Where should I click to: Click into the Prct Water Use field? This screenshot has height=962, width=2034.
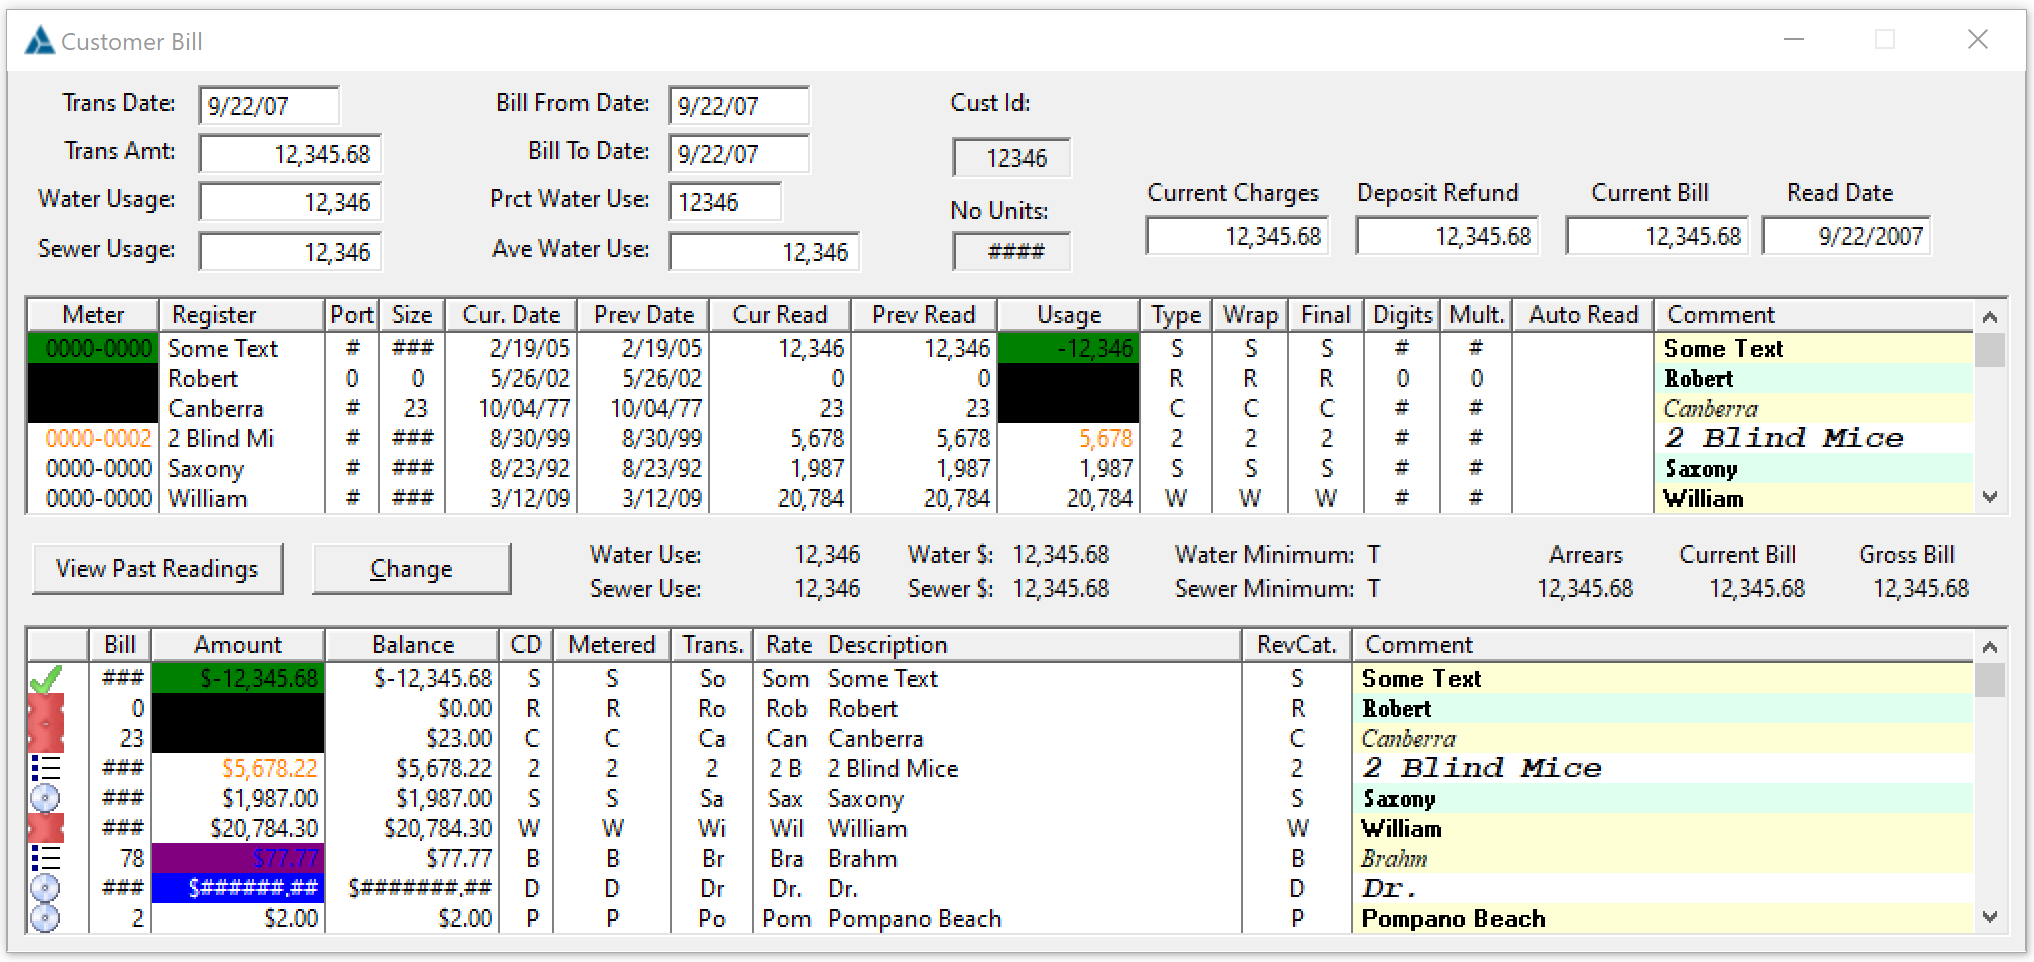(724, 202)
